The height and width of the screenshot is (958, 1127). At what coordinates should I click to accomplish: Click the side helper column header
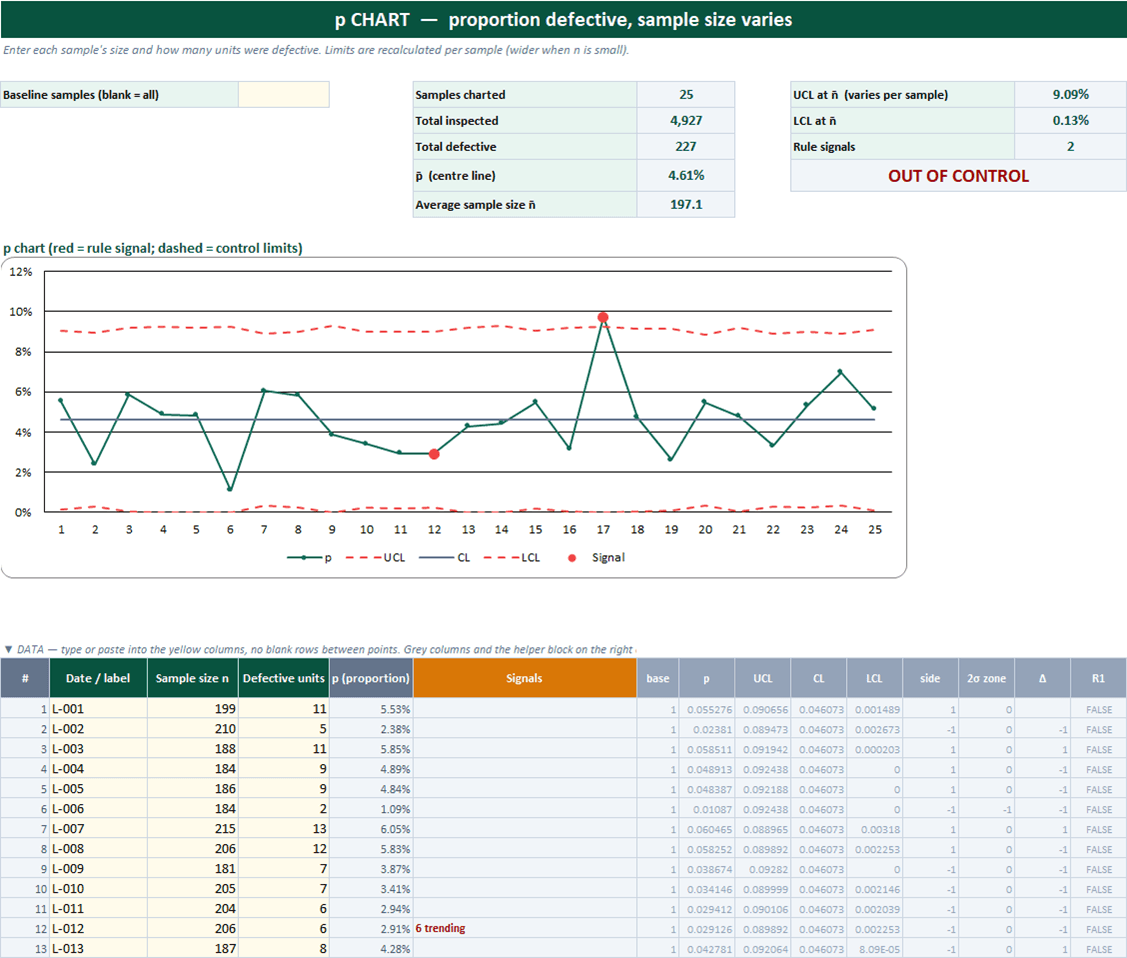[930, 678]
